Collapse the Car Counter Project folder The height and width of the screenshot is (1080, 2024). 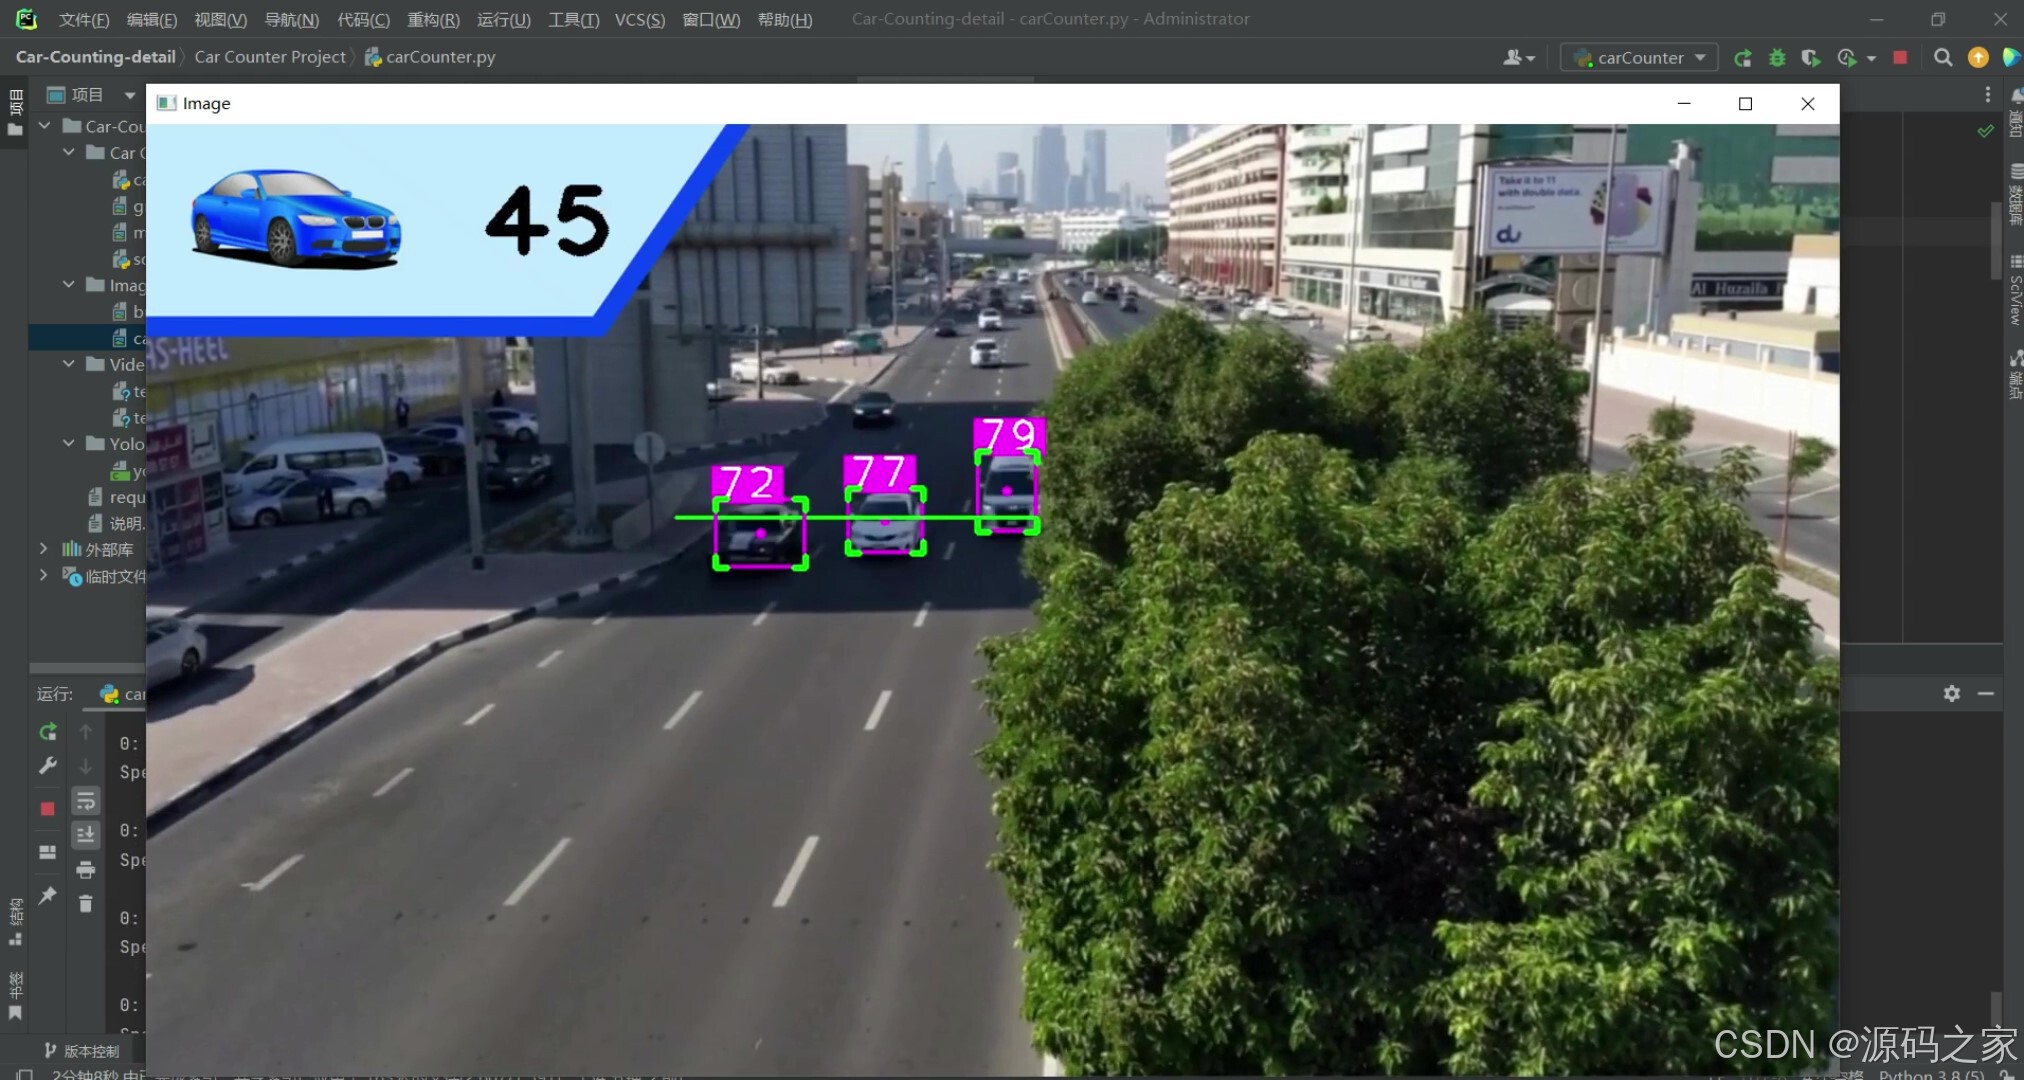tap(69, 152)
